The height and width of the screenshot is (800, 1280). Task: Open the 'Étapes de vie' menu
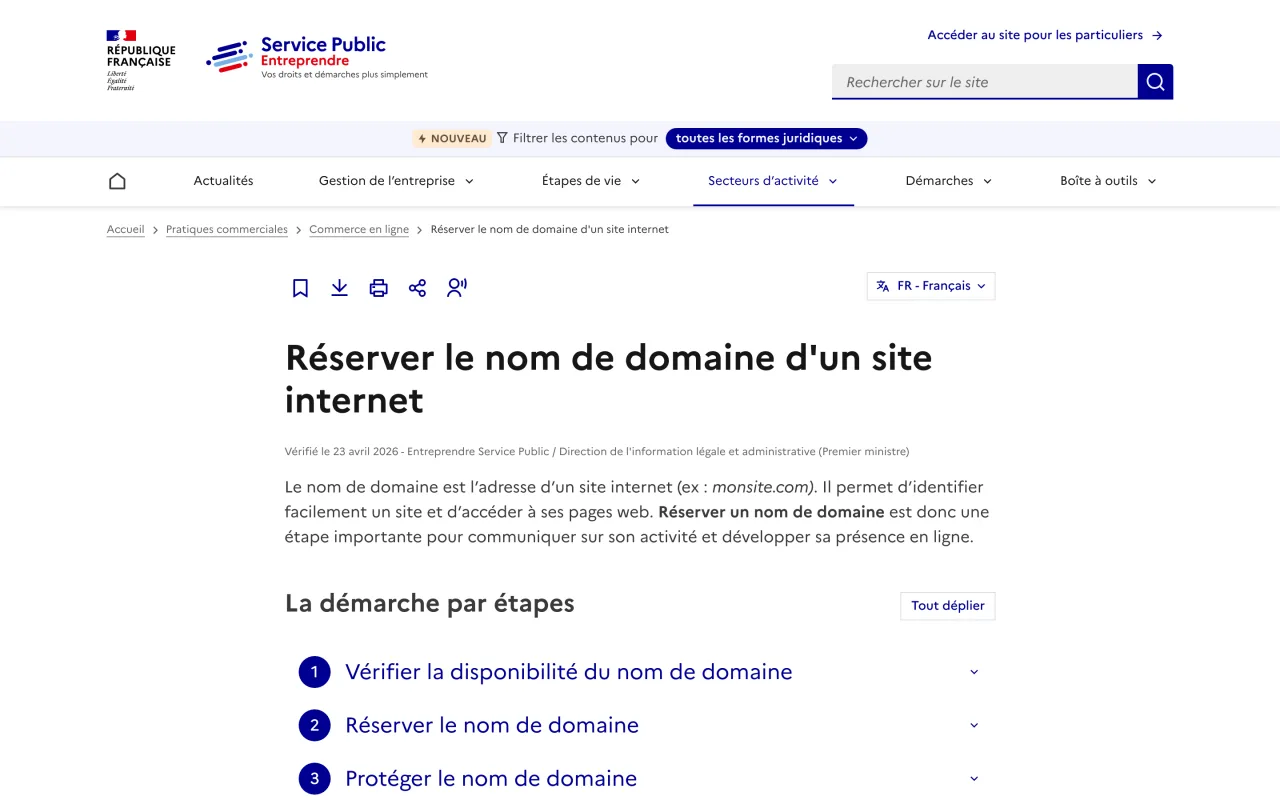point(591,181)
